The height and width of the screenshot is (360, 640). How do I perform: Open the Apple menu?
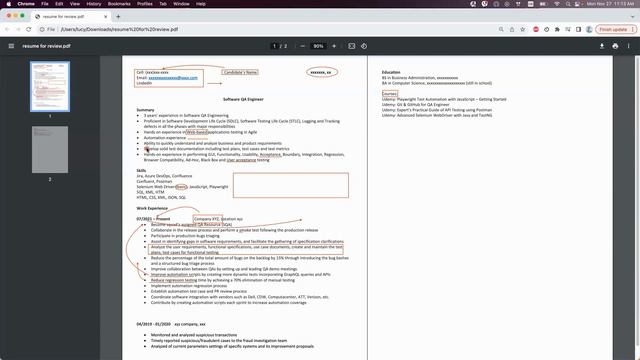coord(9,4)
